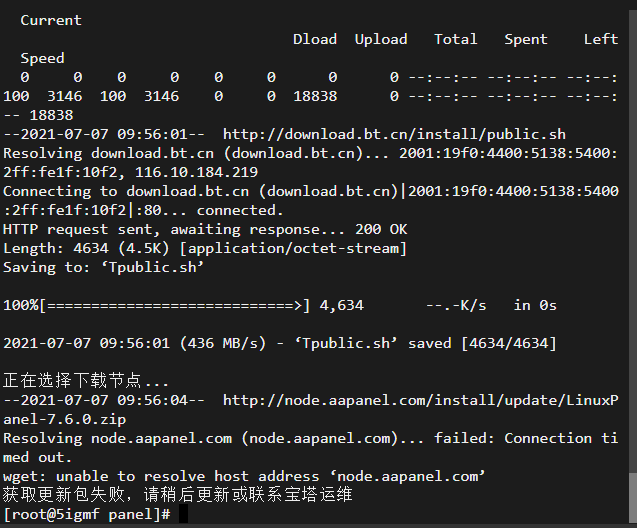Click the terminal scrollbar thumb at bottom
The width and height of the screenshot is (637, 528).
633,498
